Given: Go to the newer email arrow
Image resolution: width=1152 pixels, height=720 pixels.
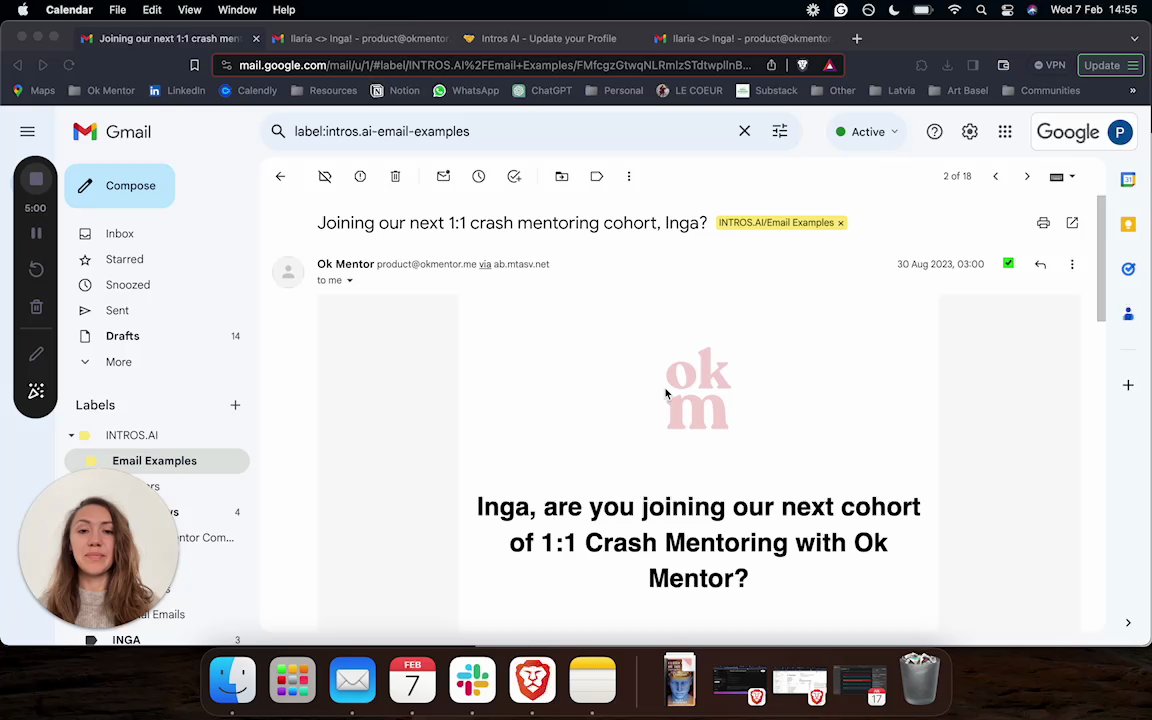Looking at the screenshot, I should coord(996,176).
